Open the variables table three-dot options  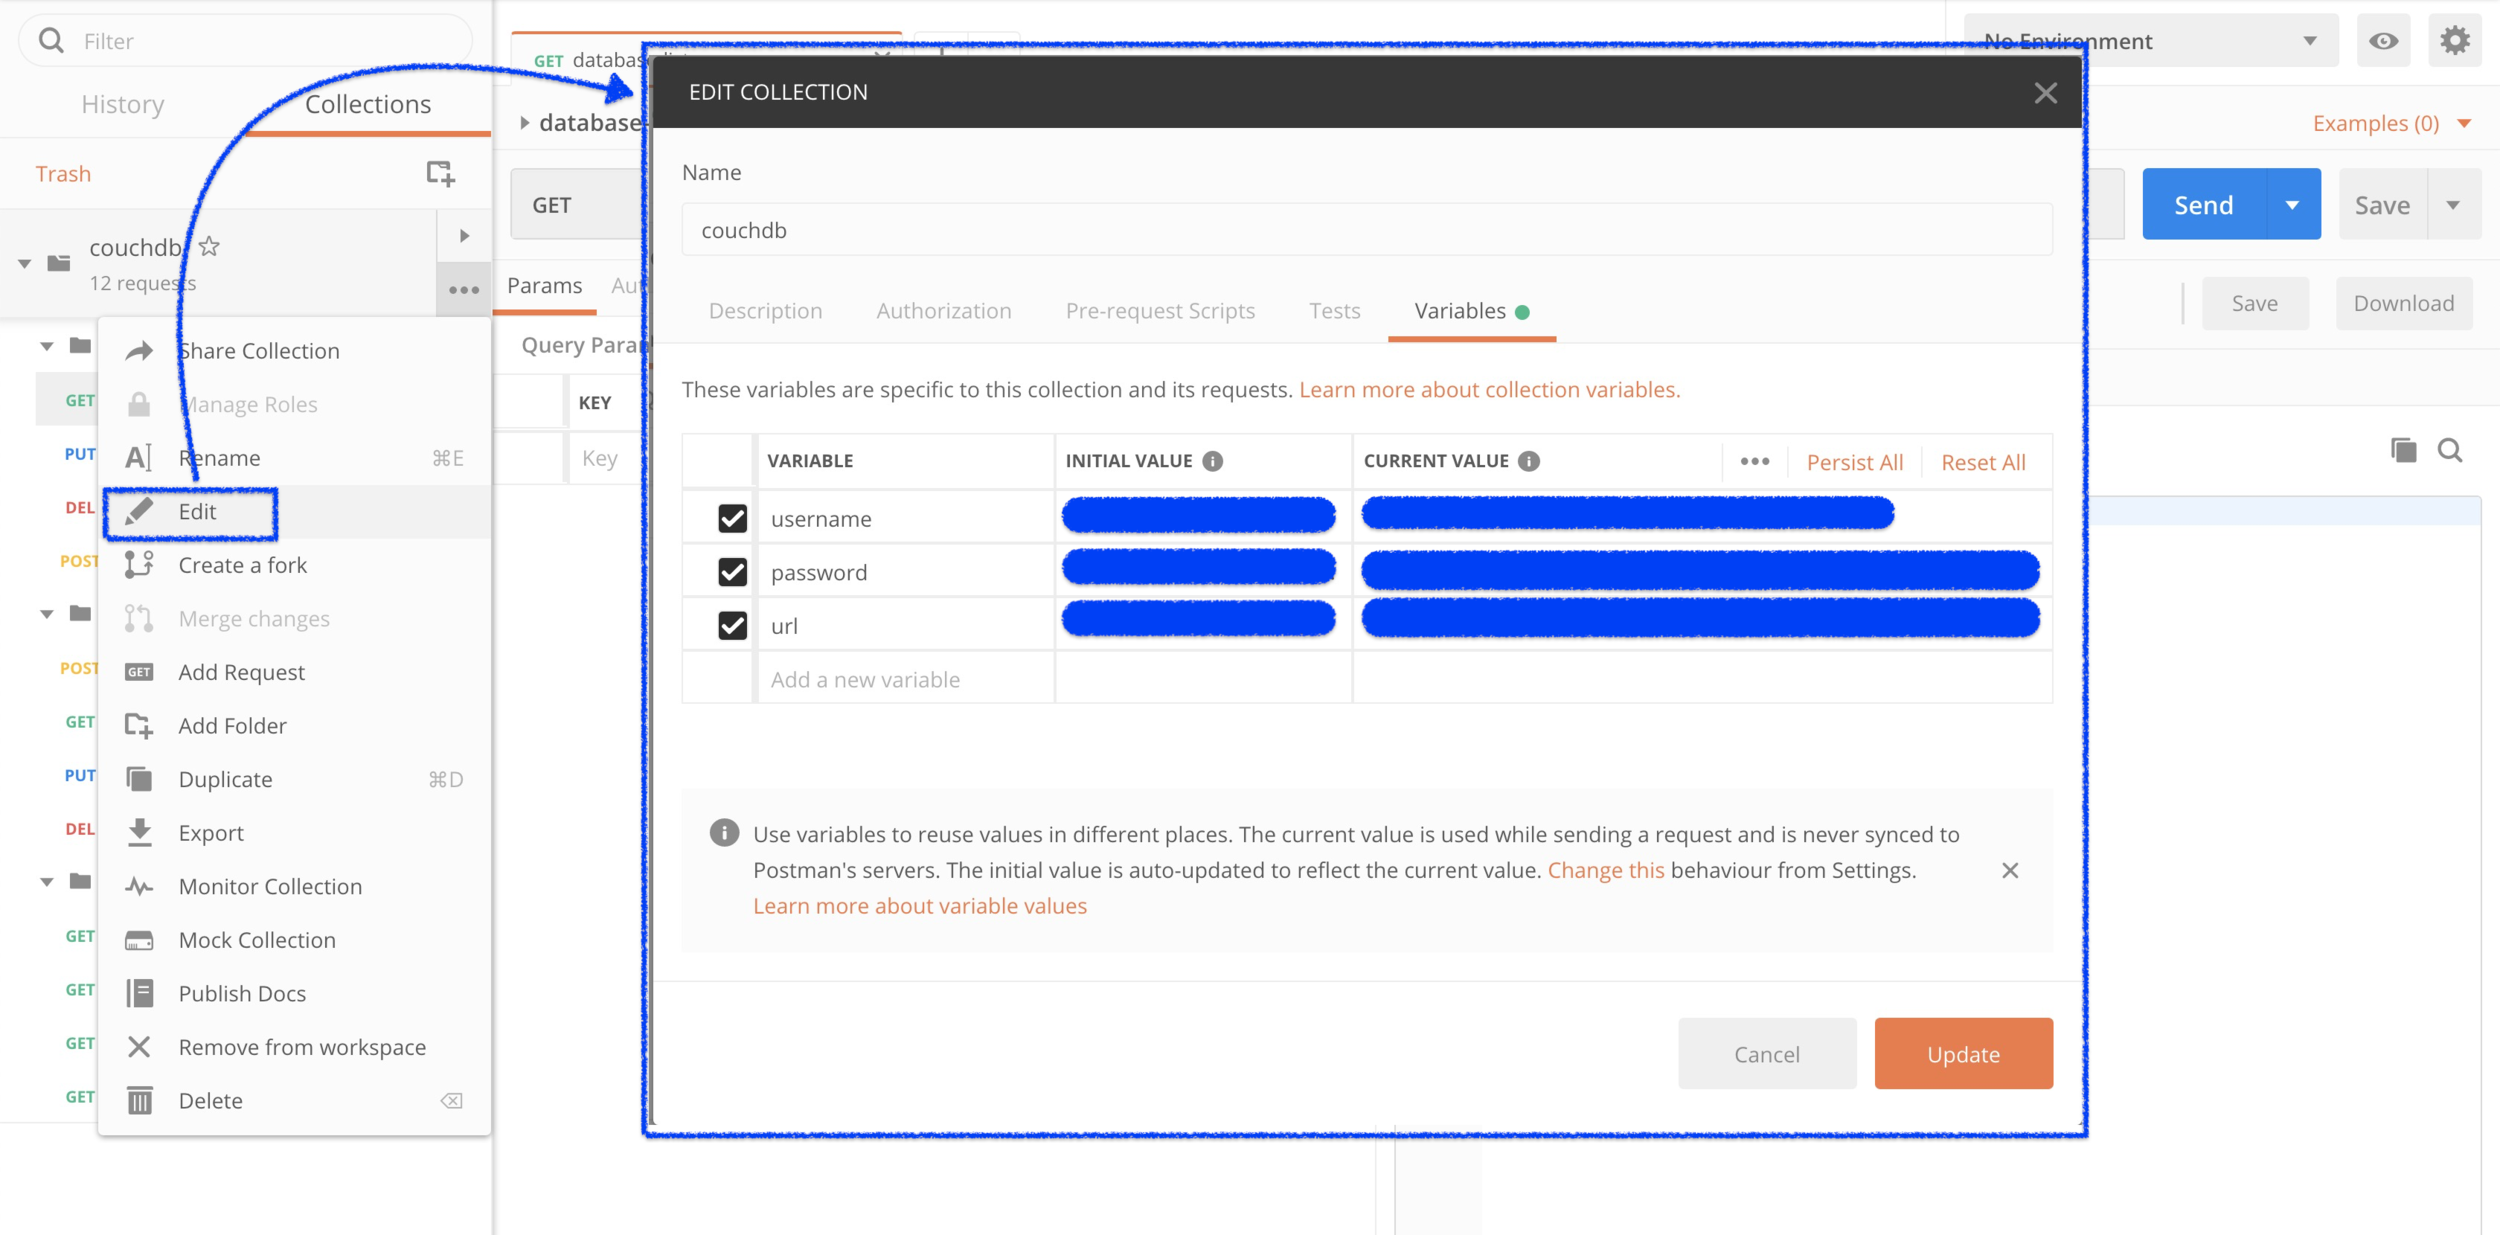coord(1754,461)
